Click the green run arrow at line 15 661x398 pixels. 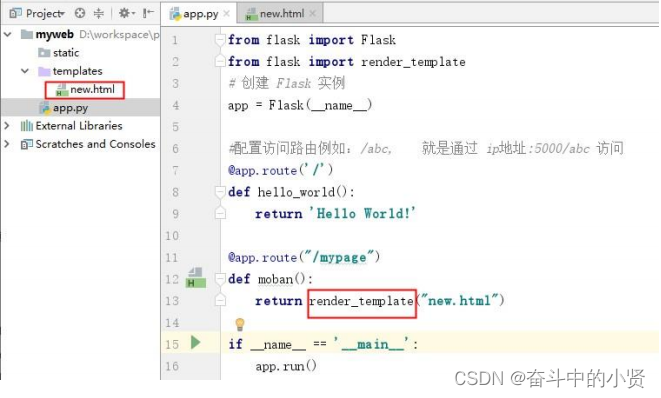pyautogui.click(x=195, y=342)
